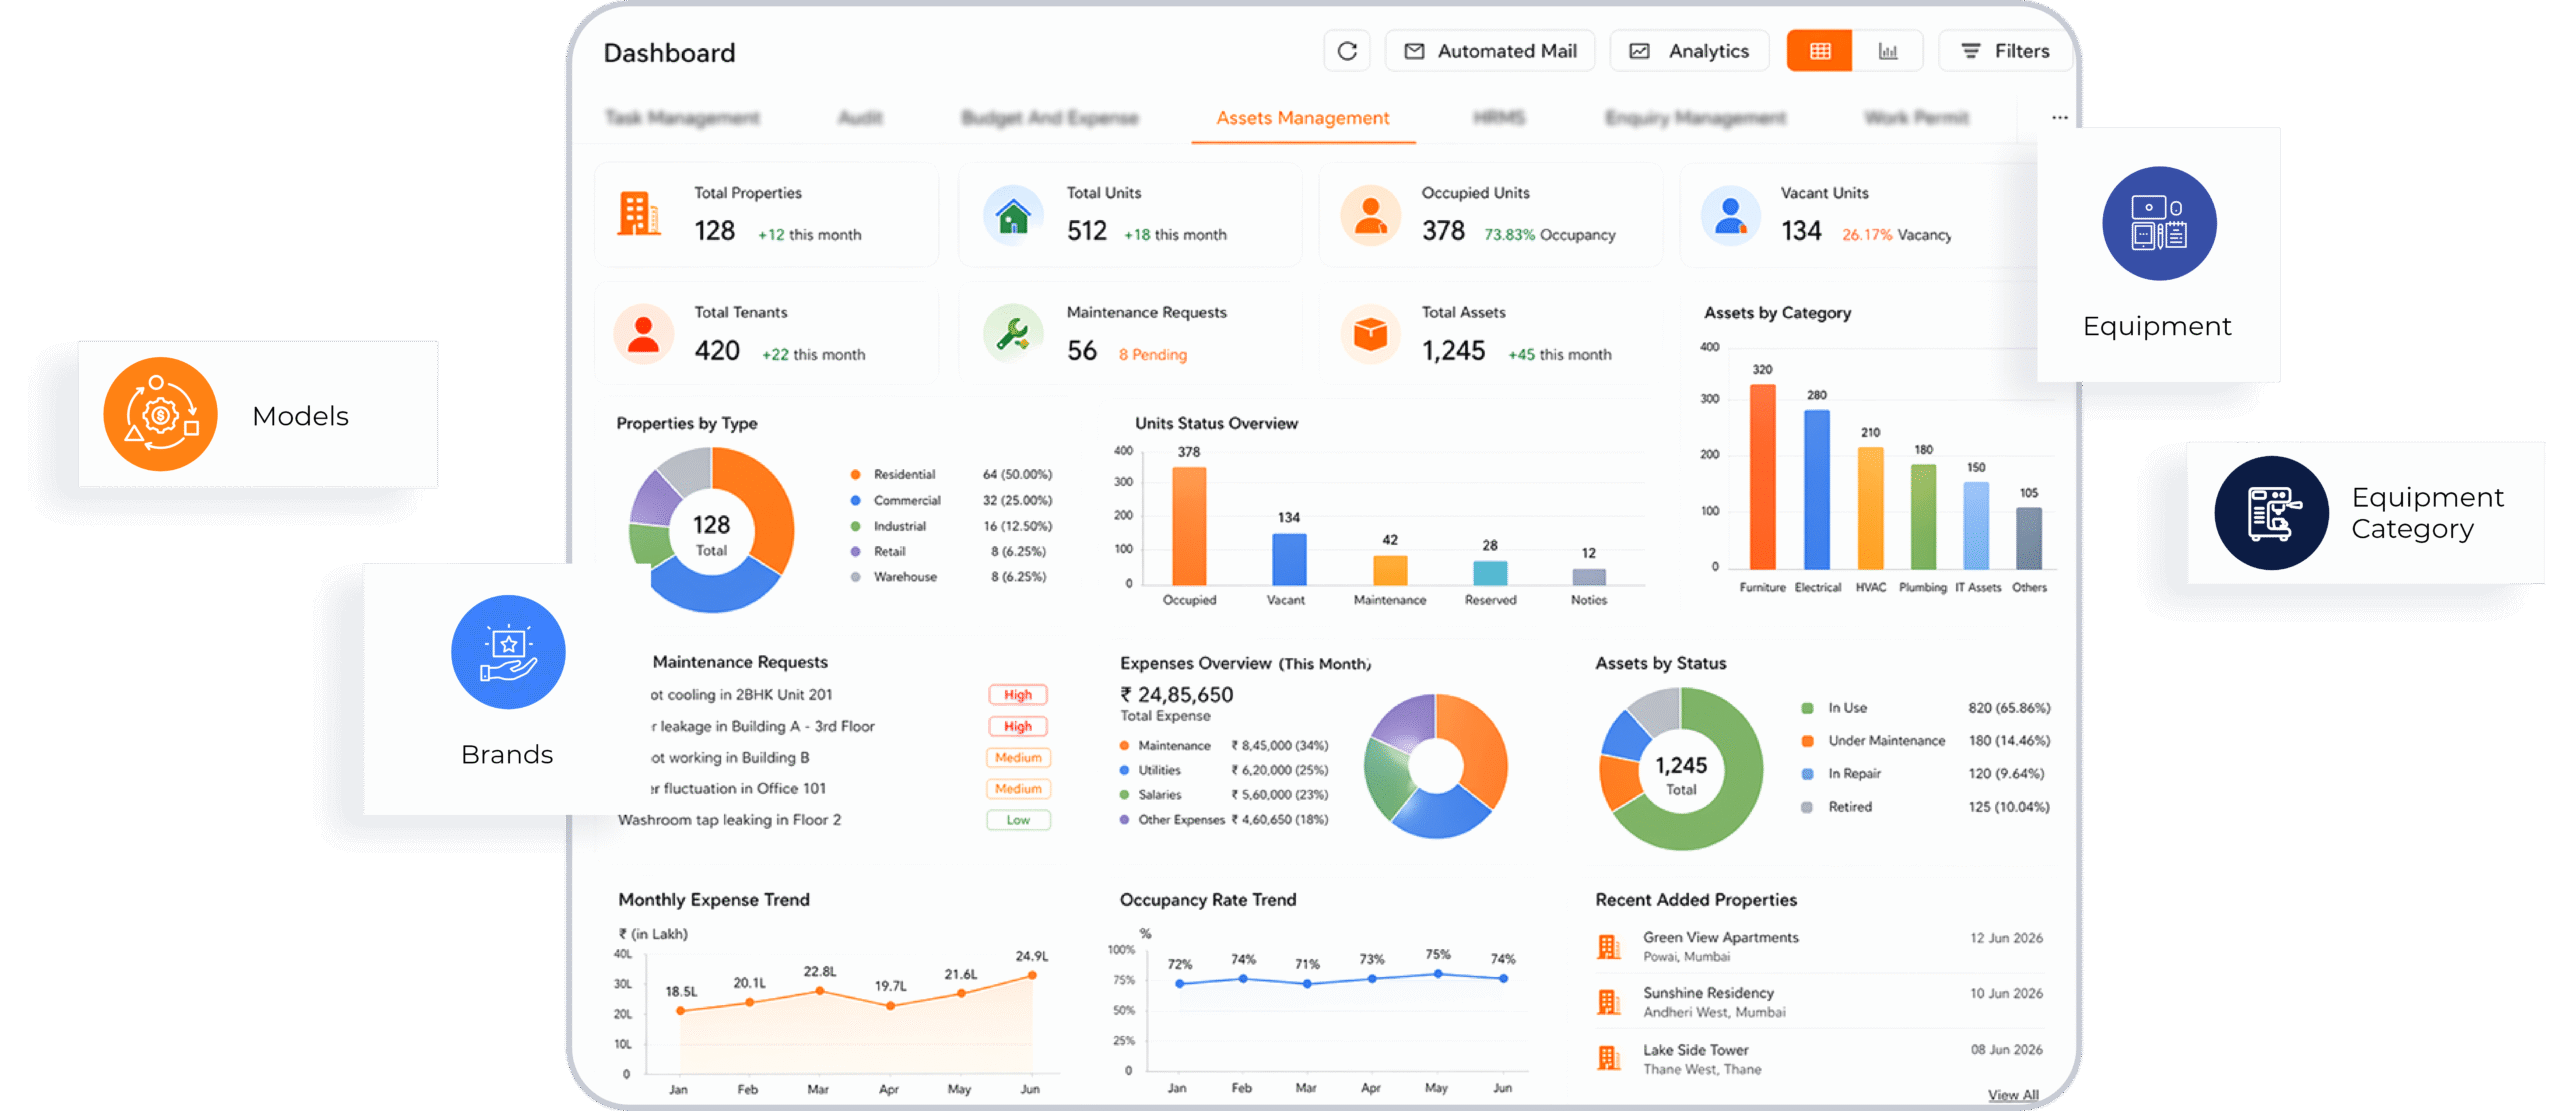Screen dimensions: 2560x1111
Task: Open the Equipment Category icon
Action: coord(2271,513)
